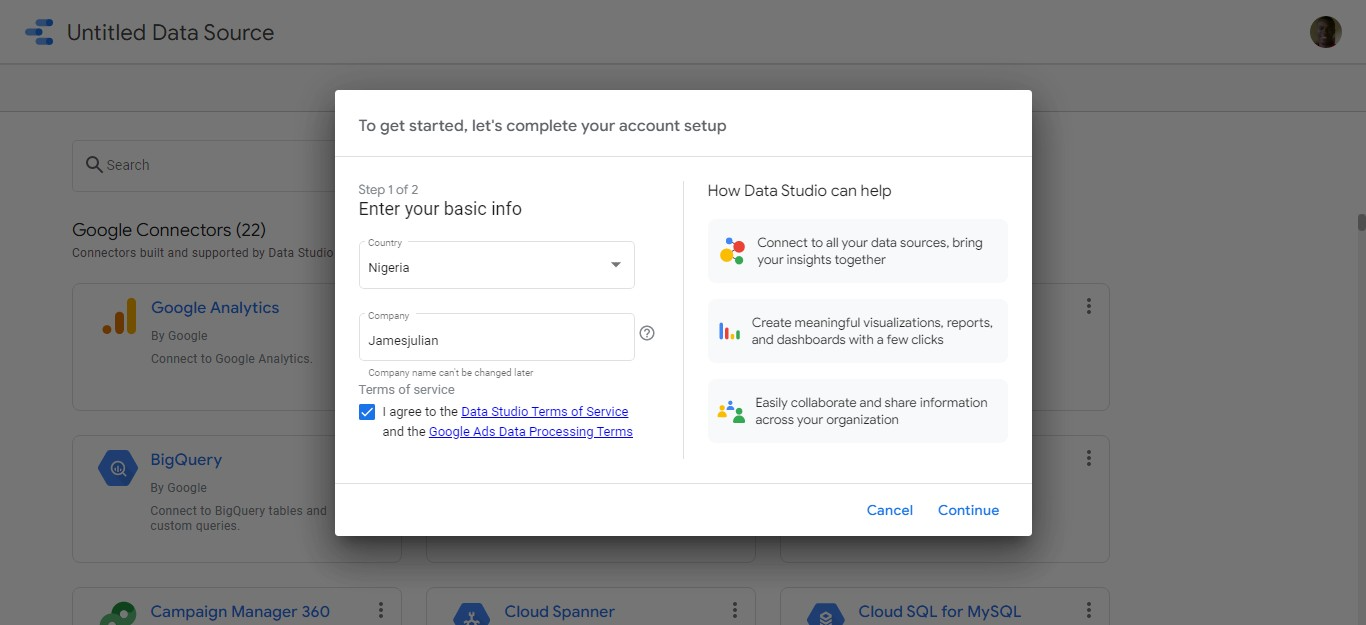Viewport: 1366px width, 625px height.
Task: Click the Cancel button
Action: point(890,510)
